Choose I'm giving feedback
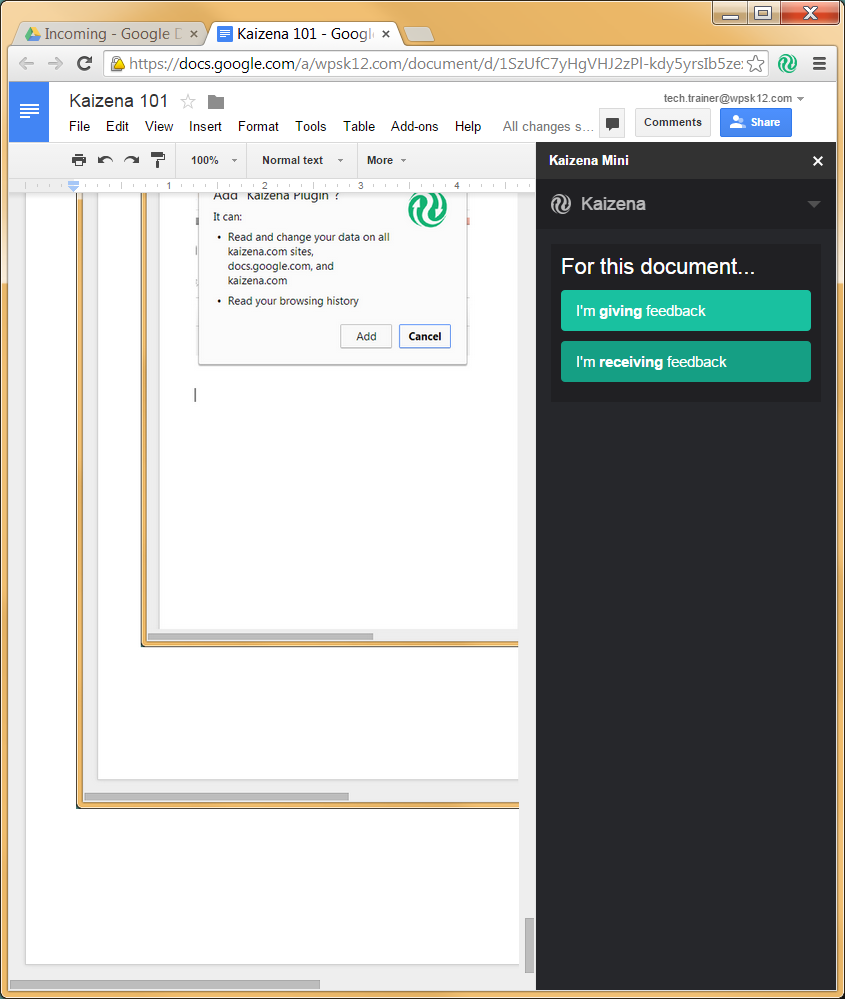The height and width of the screenshot is (999, 845). tap(686, 310)
